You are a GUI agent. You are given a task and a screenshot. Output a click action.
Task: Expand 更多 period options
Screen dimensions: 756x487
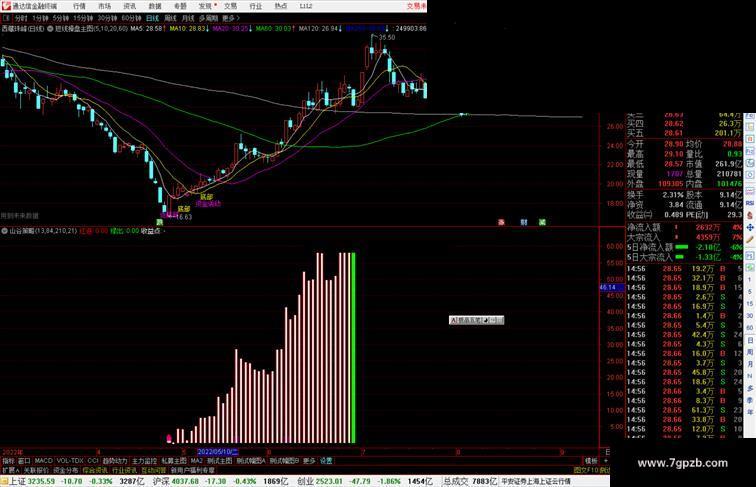click(x=230, y=18)
